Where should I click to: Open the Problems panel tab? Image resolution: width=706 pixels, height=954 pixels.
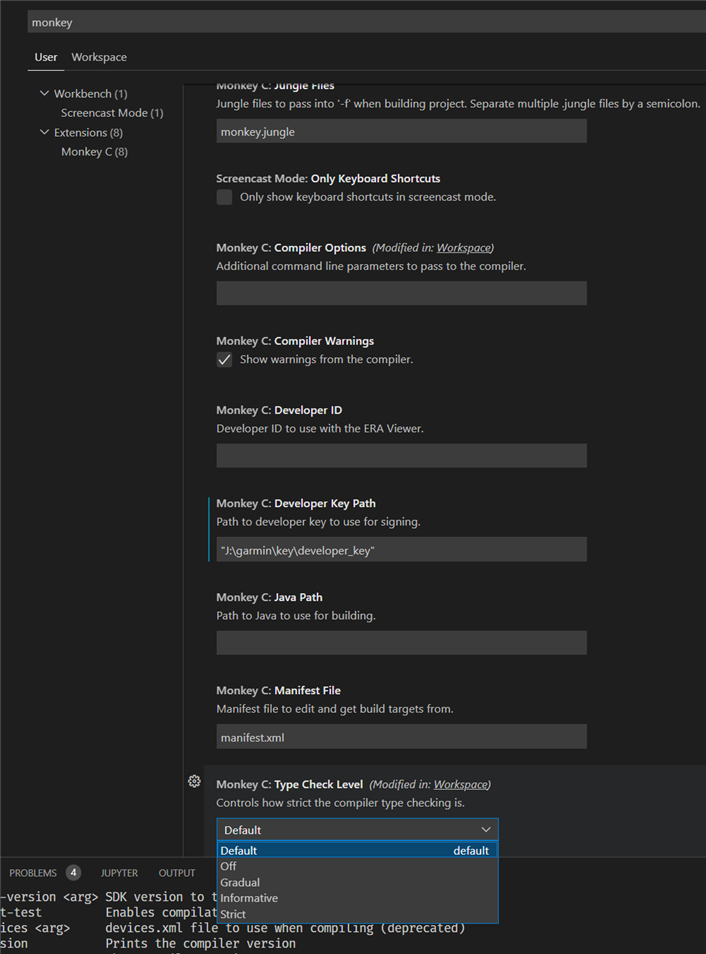33,873
